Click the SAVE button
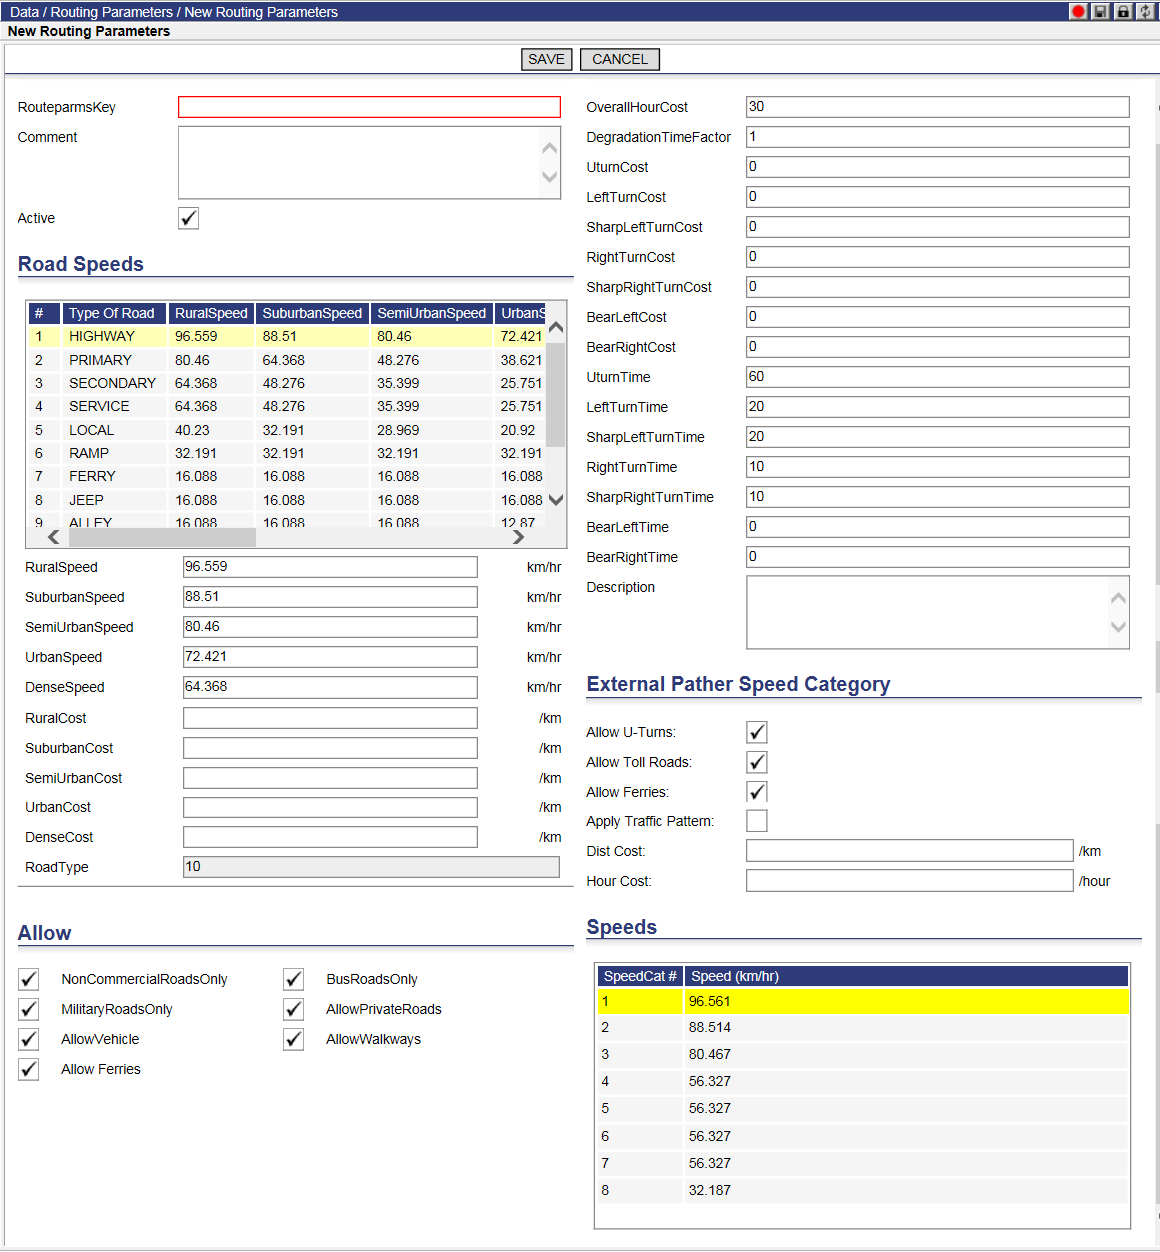This screenshot has height=1252, width=1160. (546, 59)
